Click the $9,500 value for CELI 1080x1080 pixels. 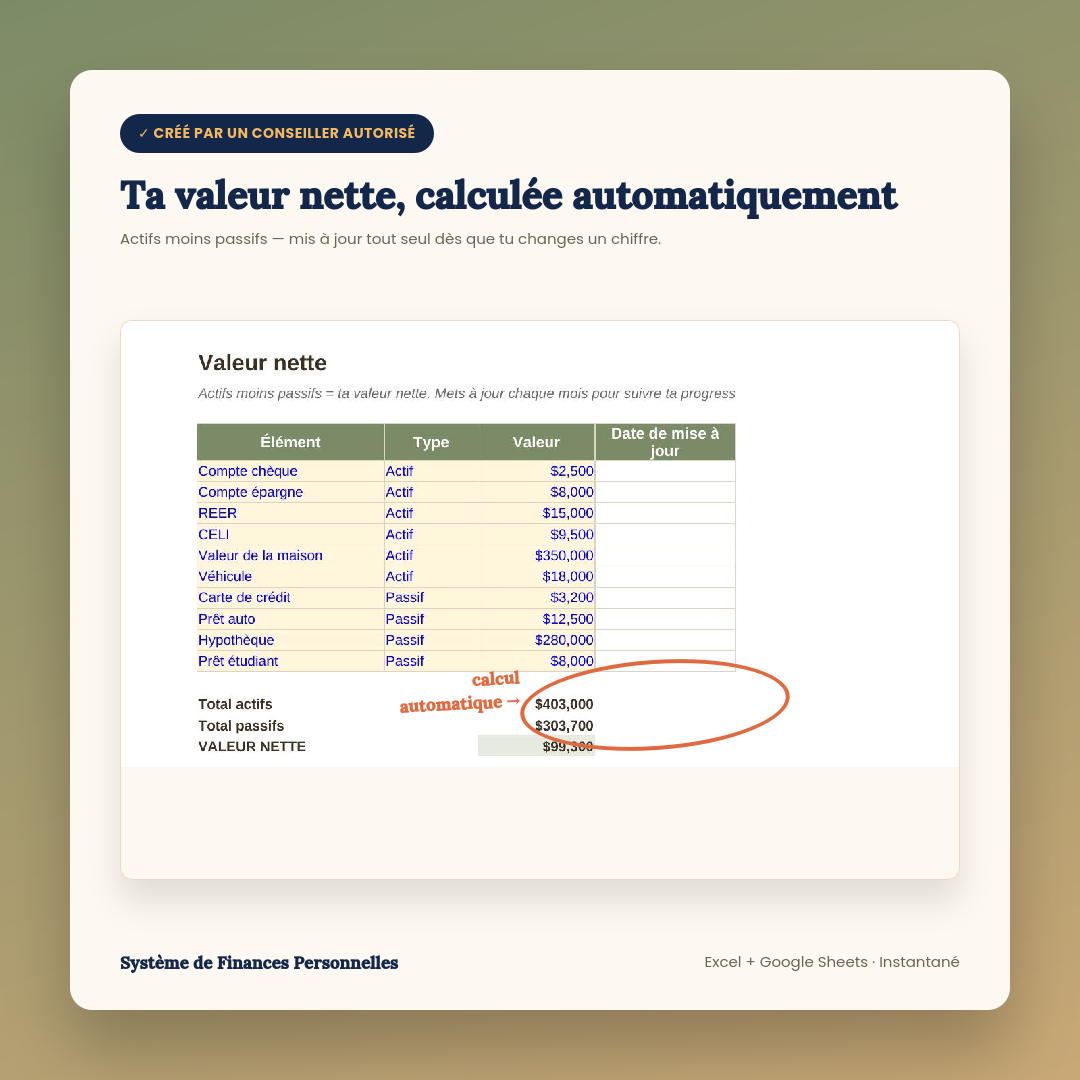pyautogui.click(x=537, y=534)
